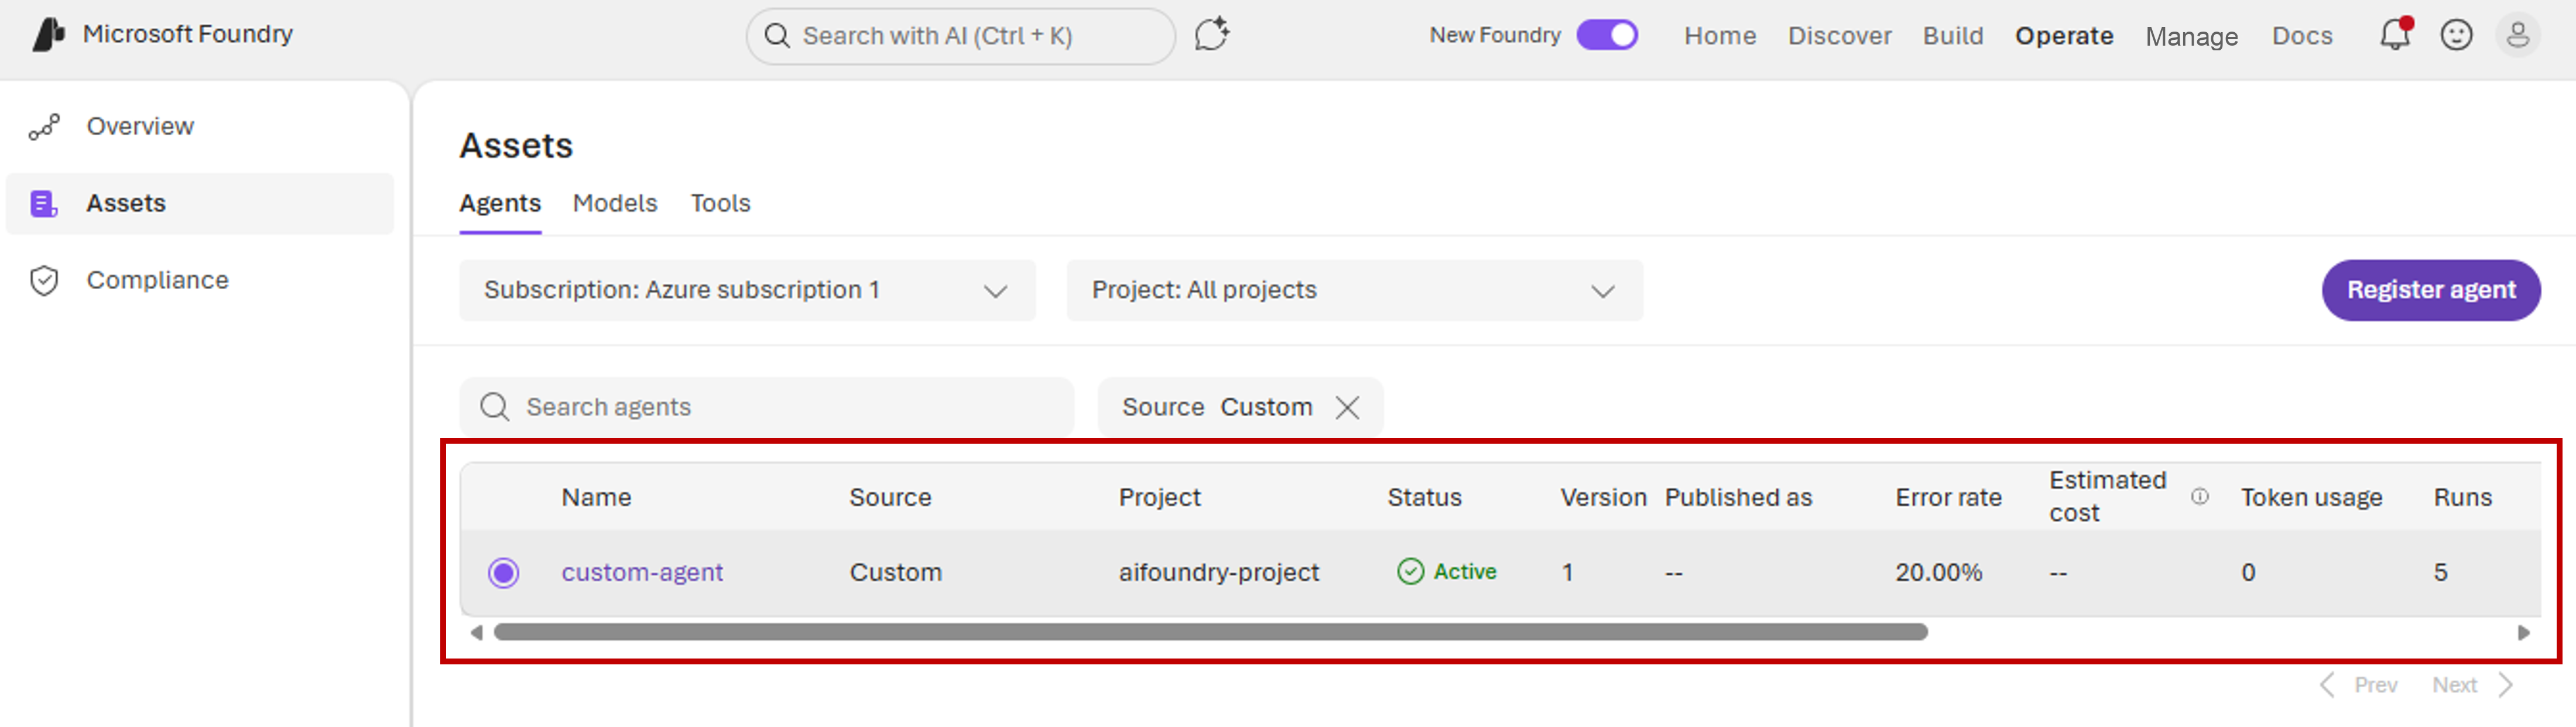Open the custom-agent link
Screen dimensions: 2576x727
[642, 573]
